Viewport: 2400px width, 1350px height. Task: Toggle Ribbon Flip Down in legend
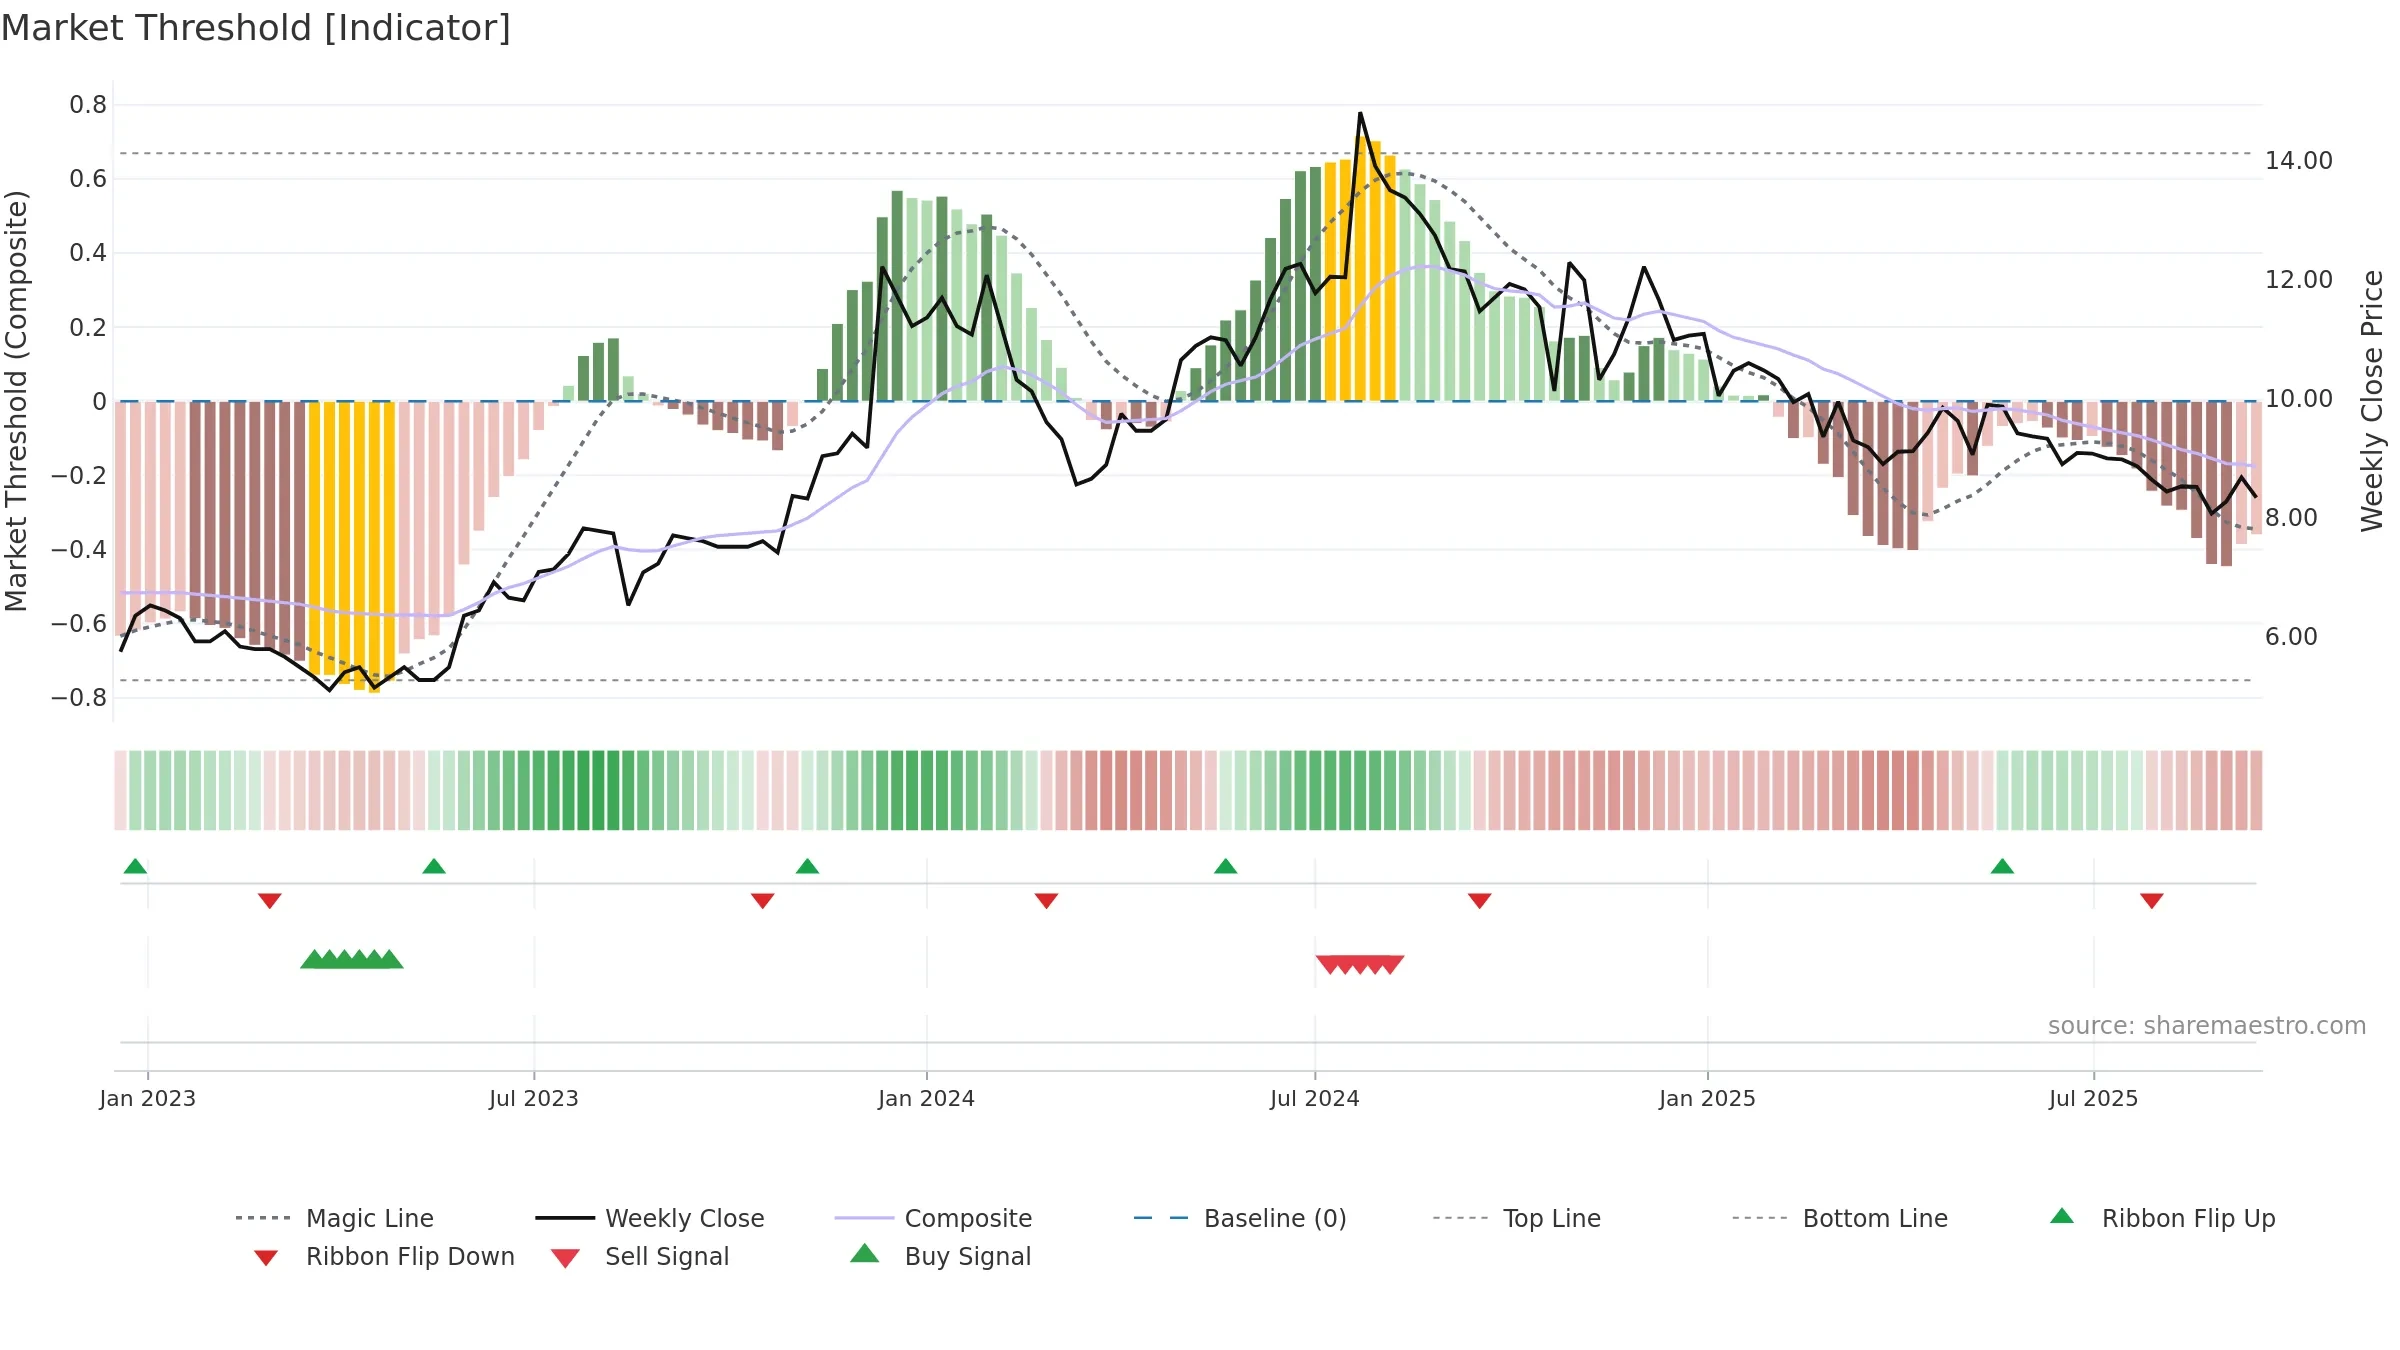(x=384, y=1256)
